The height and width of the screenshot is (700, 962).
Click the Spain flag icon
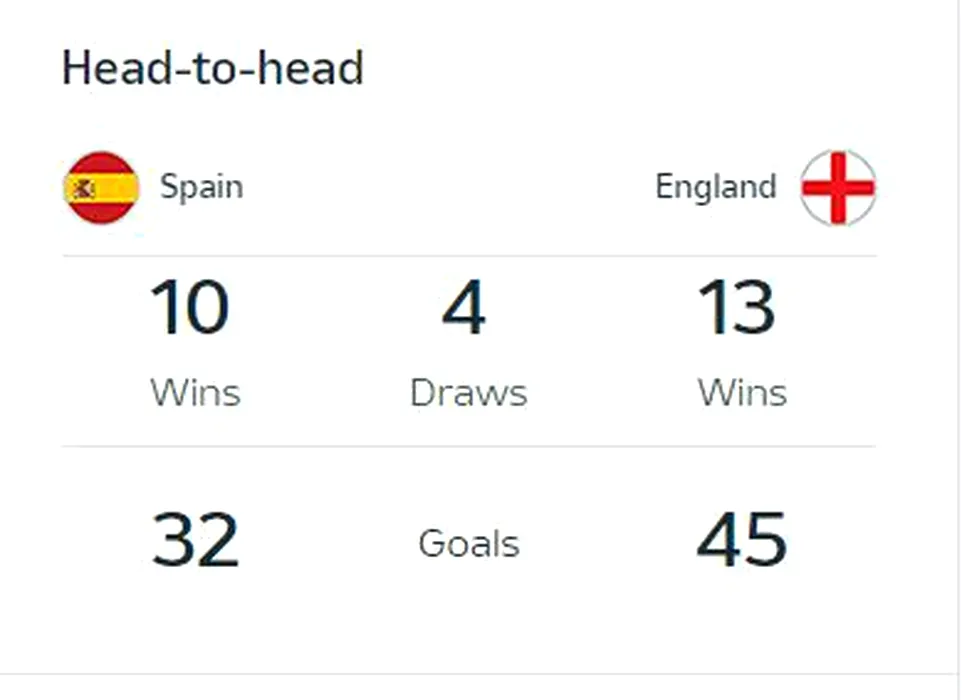pyautogui.click(x=101, y=188)
